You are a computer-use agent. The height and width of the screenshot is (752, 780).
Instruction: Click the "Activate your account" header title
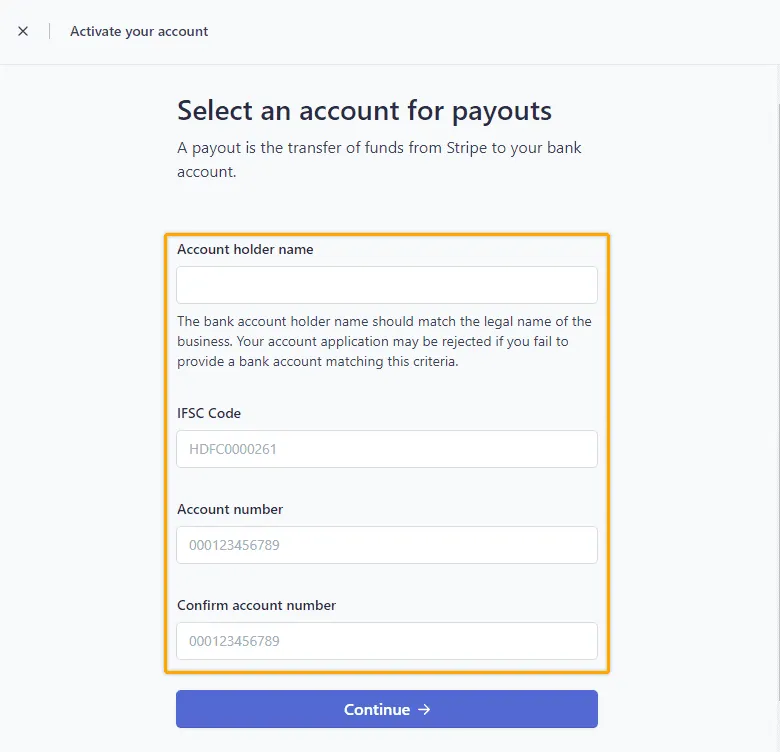pos(139,31)
